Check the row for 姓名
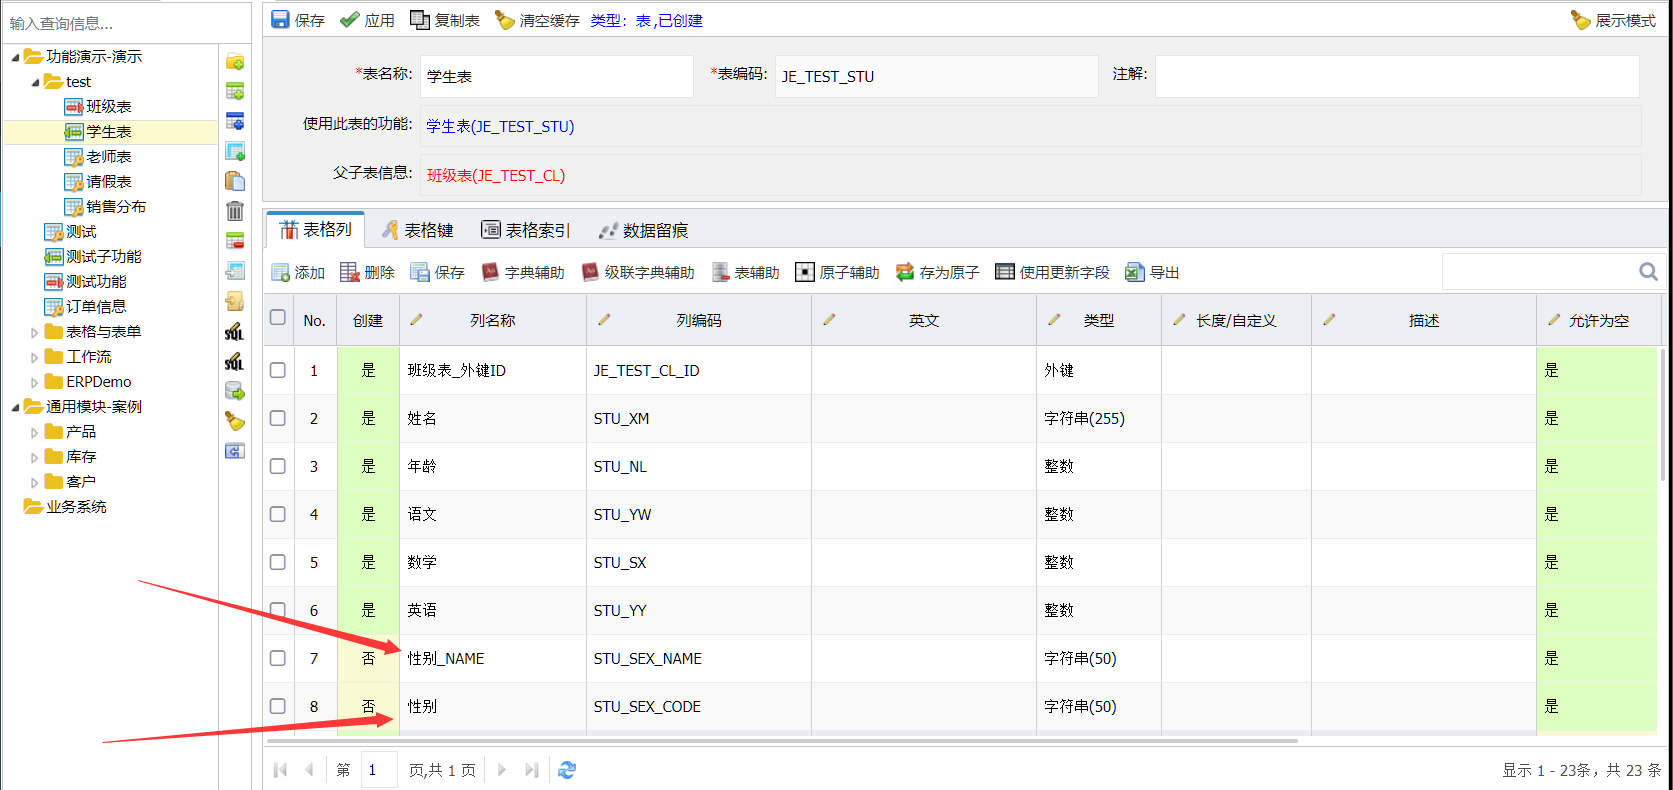1673x790 pixels. pyautogui.click(x=278, y=418)
